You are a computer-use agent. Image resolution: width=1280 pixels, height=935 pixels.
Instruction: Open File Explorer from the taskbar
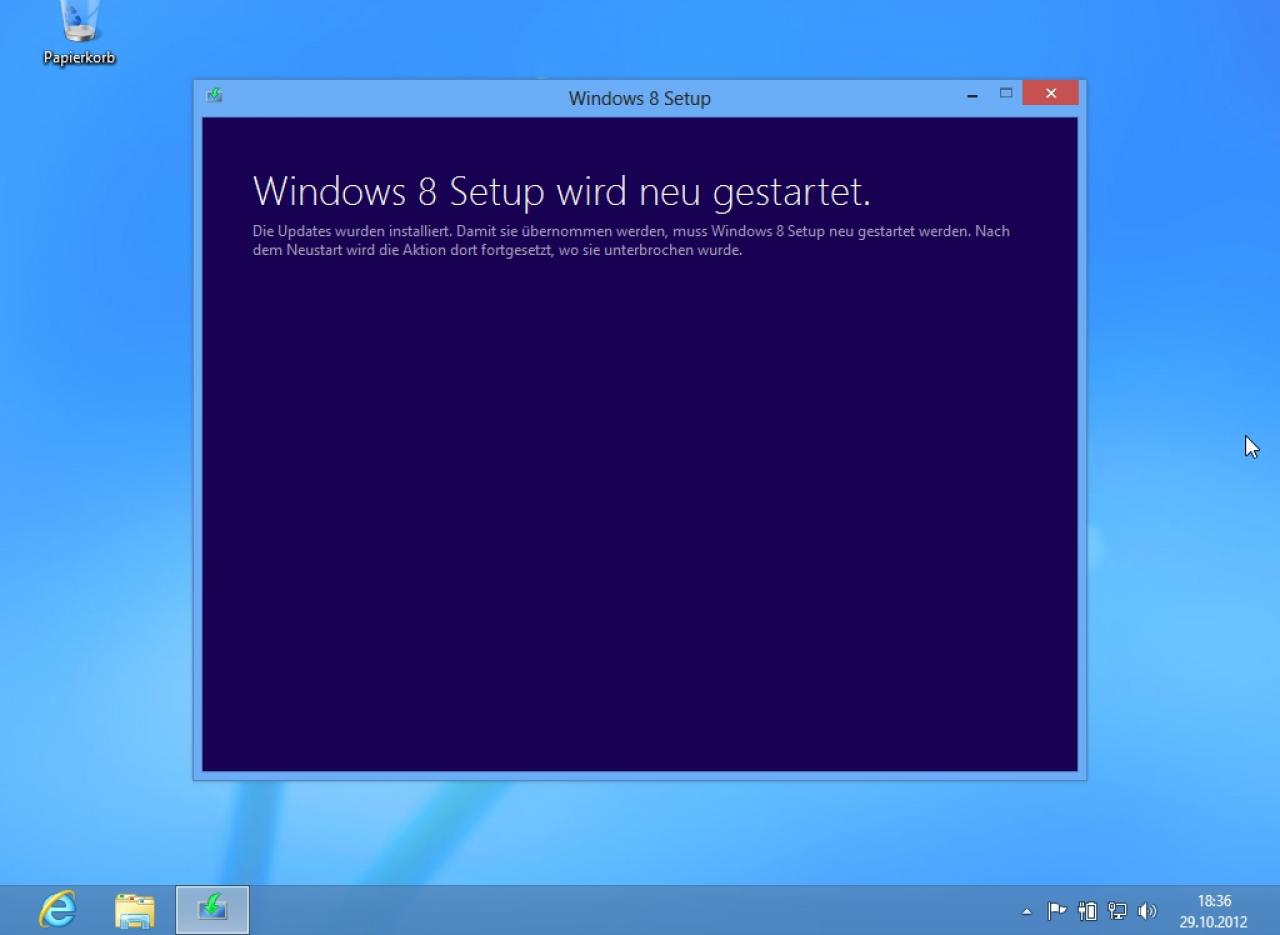135,910
